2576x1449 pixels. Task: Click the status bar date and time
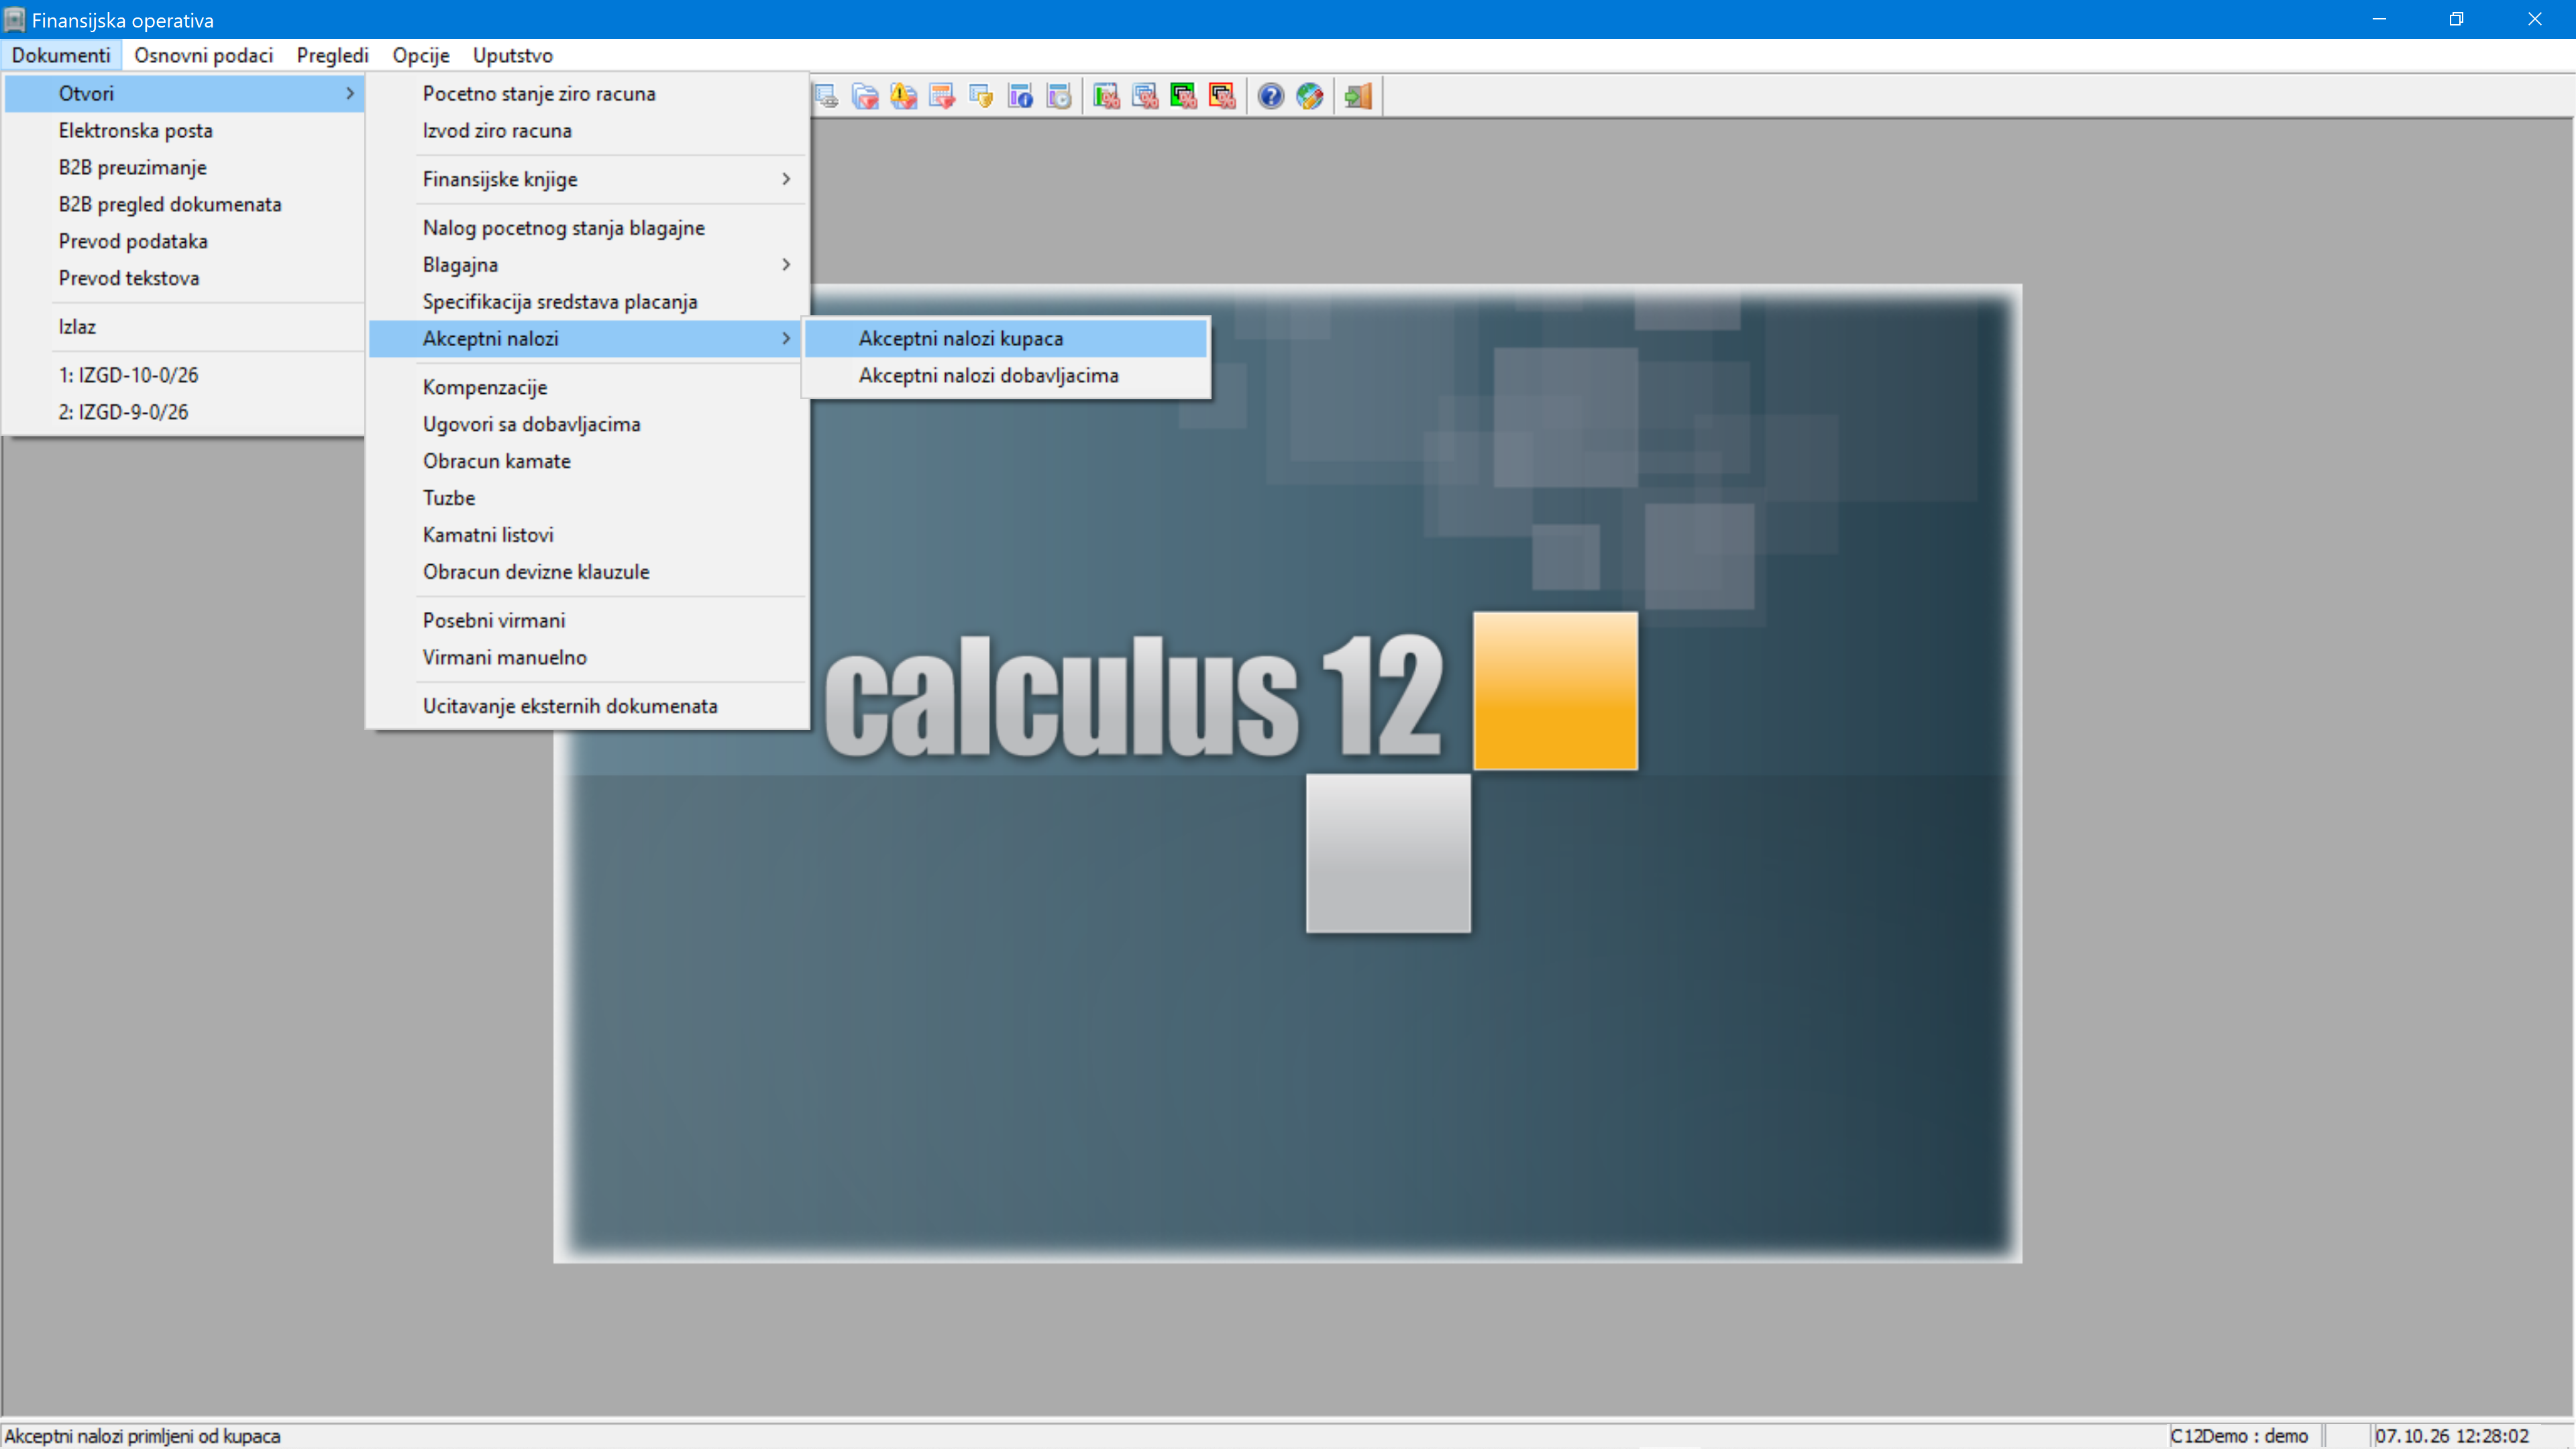click(x=2452, y=1436)
